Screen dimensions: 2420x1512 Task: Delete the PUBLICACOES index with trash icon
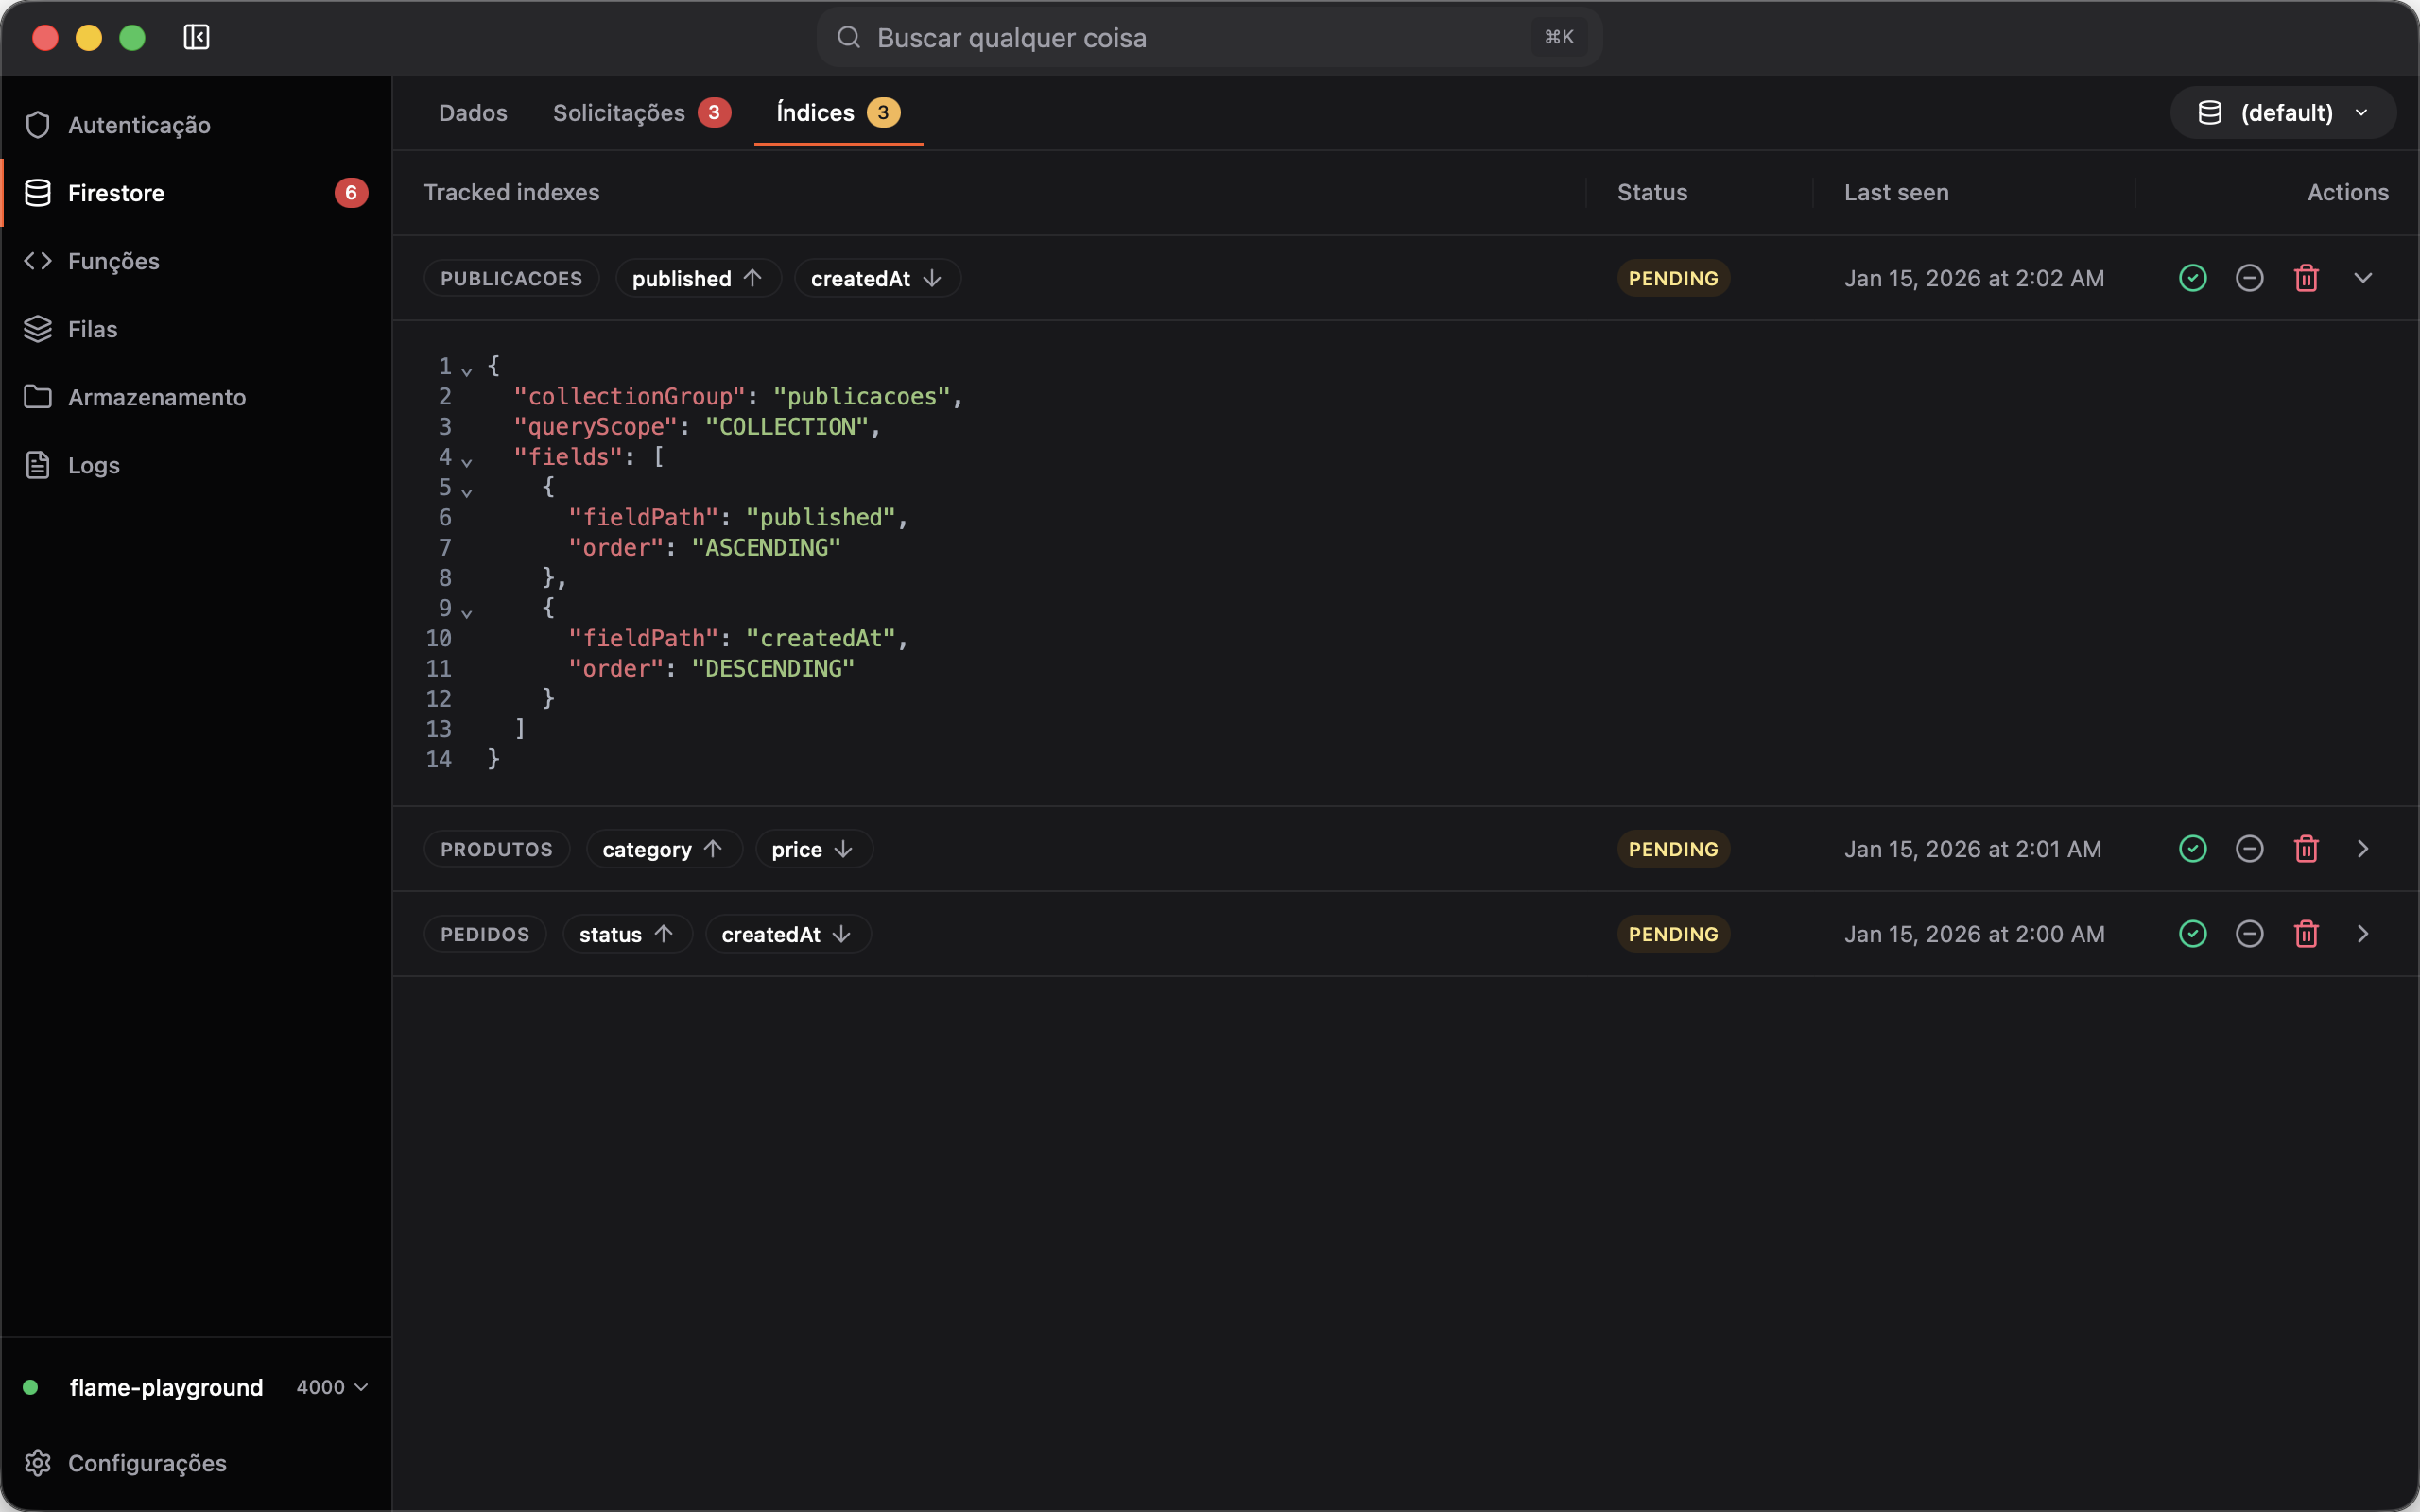[x=2306, y=278]
